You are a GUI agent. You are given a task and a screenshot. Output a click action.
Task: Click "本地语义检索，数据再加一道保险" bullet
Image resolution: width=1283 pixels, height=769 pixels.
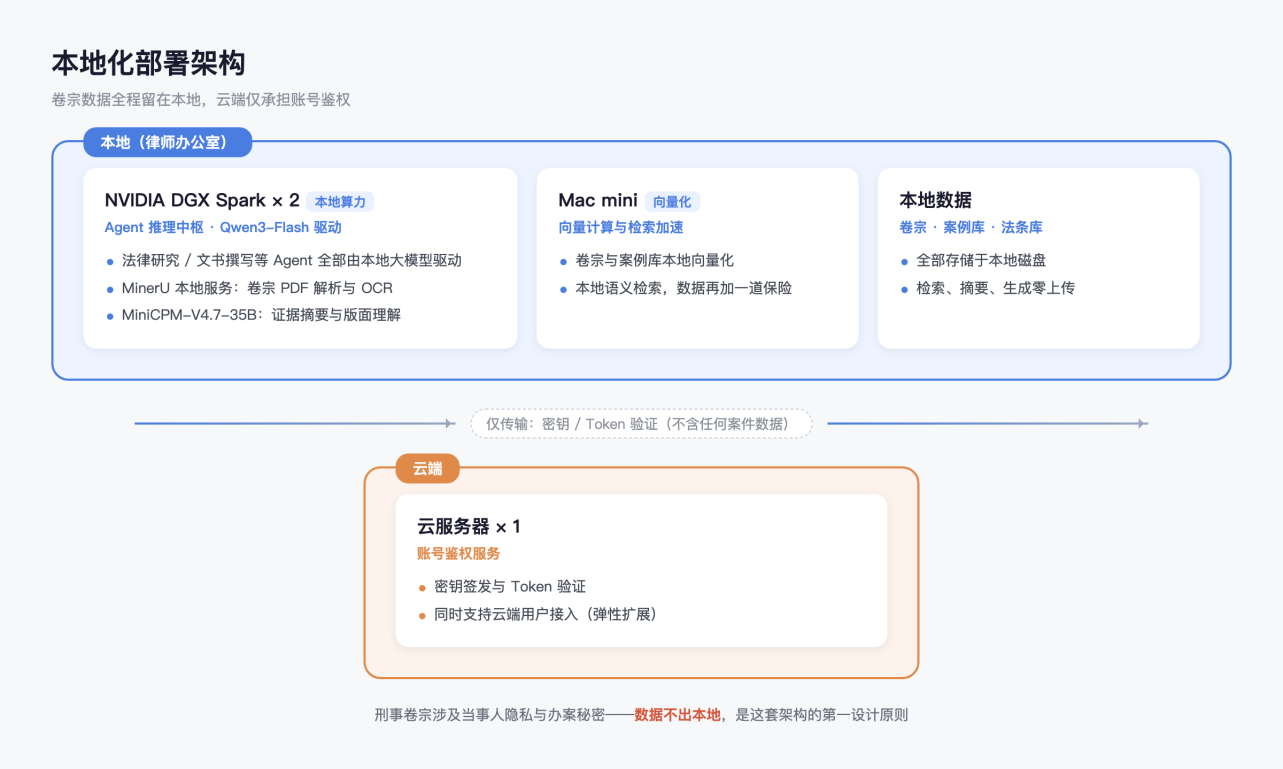click(684, 288)
